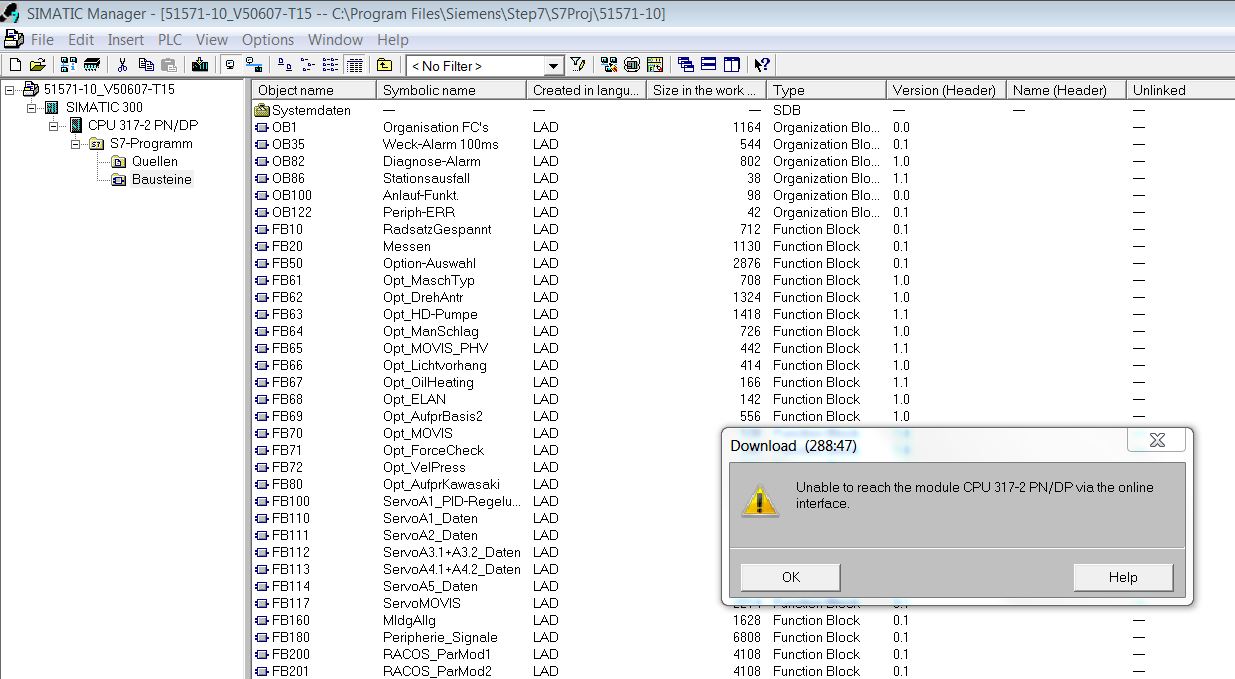The width and height of the screenshot is (1235, 679).
Task: Open the Edit menu
Action: (x=81, y=40)
